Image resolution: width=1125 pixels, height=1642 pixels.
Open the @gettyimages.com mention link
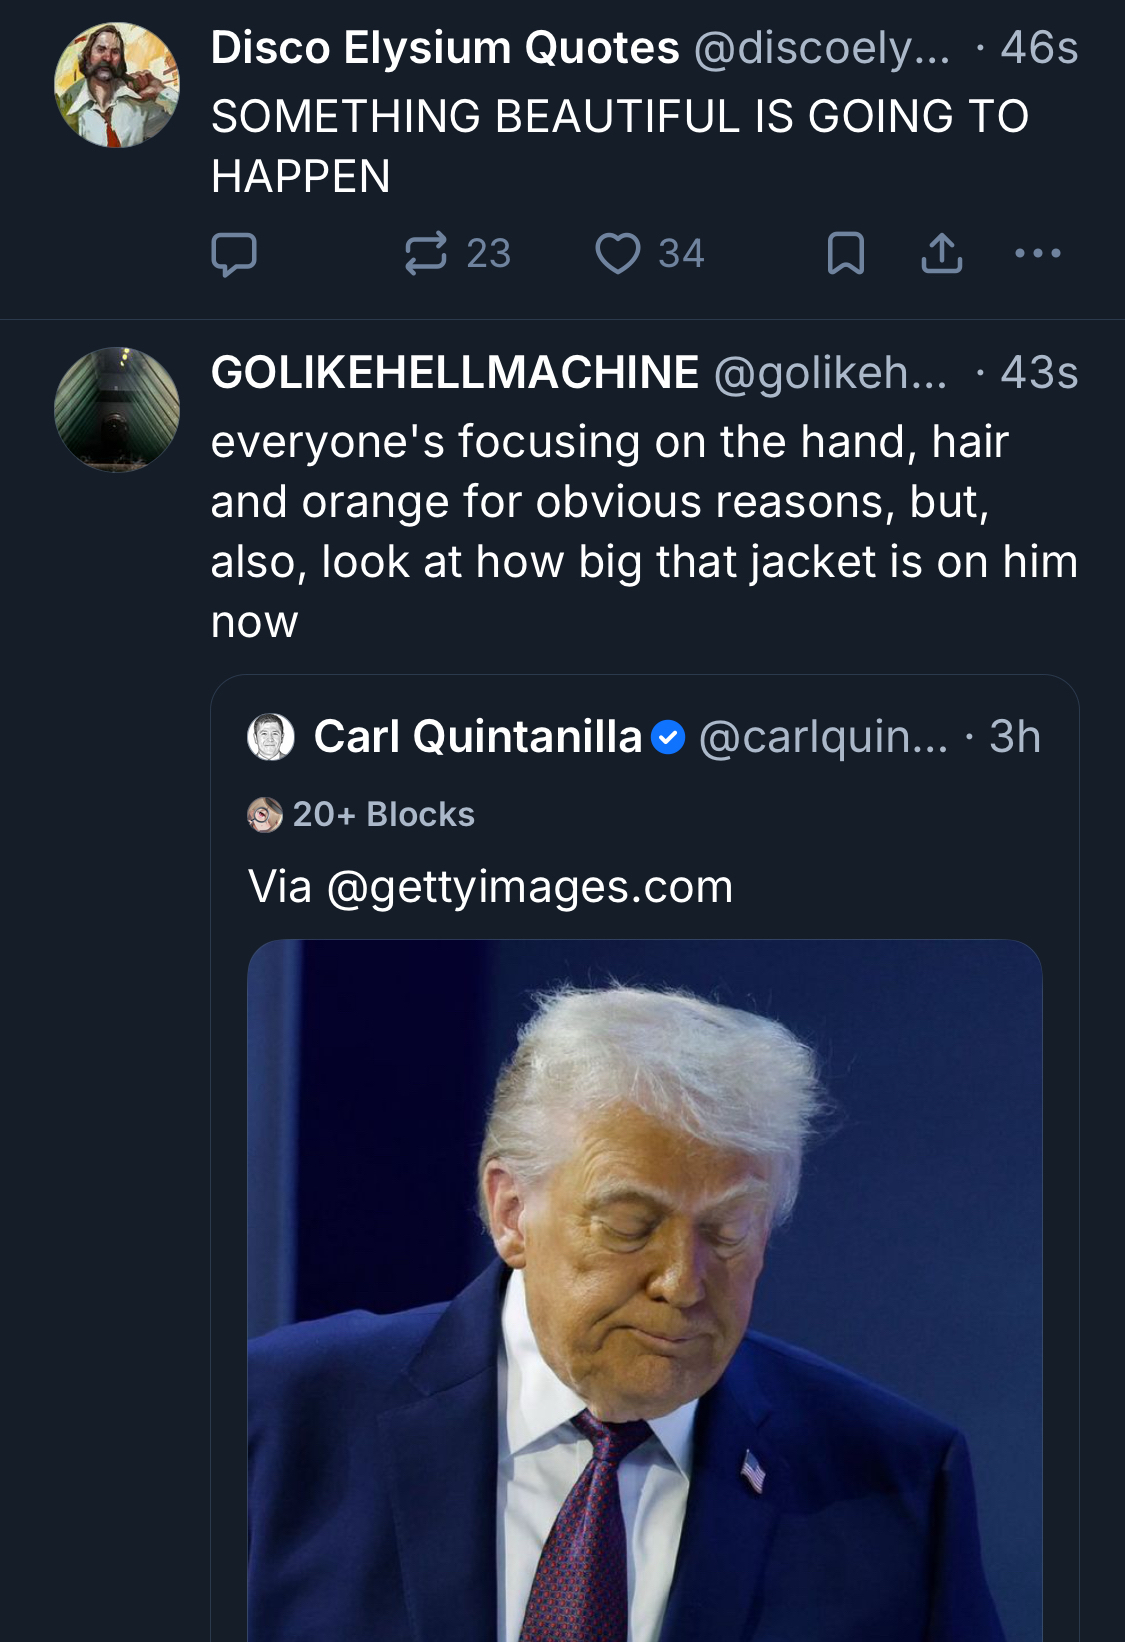[x=530, y=887]
